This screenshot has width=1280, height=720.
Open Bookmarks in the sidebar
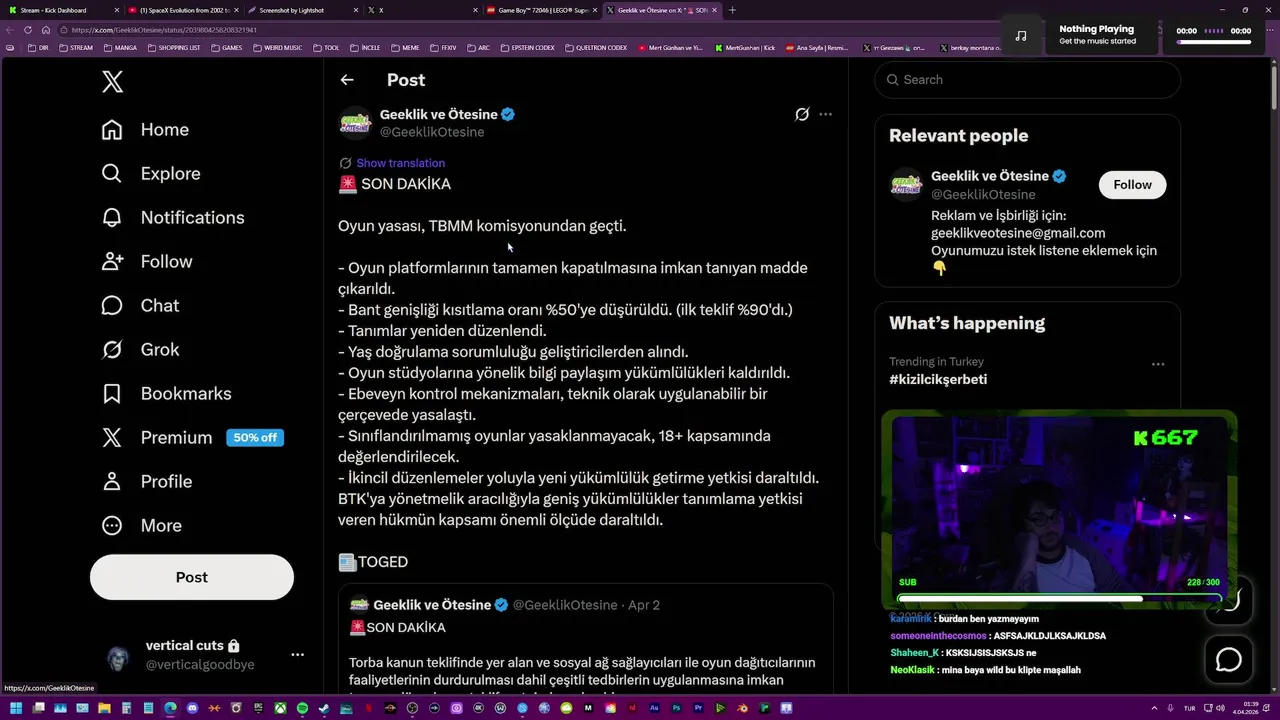[166, 394]
